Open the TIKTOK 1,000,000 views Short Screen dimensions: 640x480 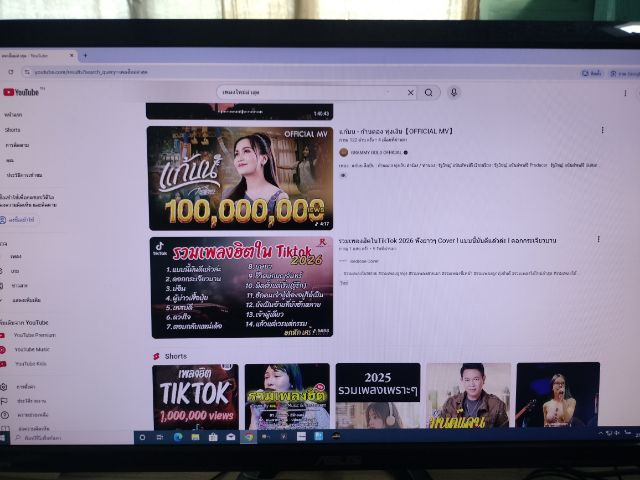tap(195, 396)
